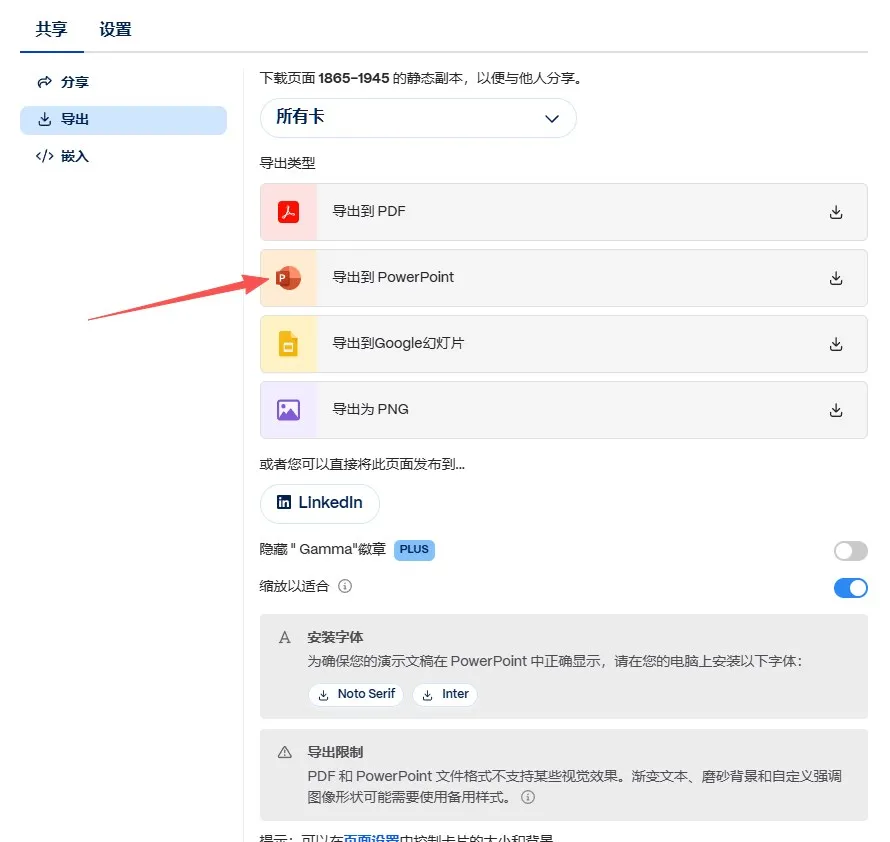Viewport: 890px width, 842px height.
Task: Click the 安装字体 heading
Action: tap(335, 638)
